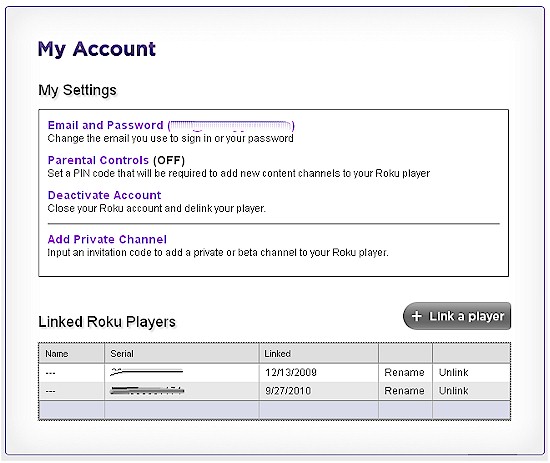Open the Email and Password settings link
The image size is (550, 463).
(x=106, y=125)
